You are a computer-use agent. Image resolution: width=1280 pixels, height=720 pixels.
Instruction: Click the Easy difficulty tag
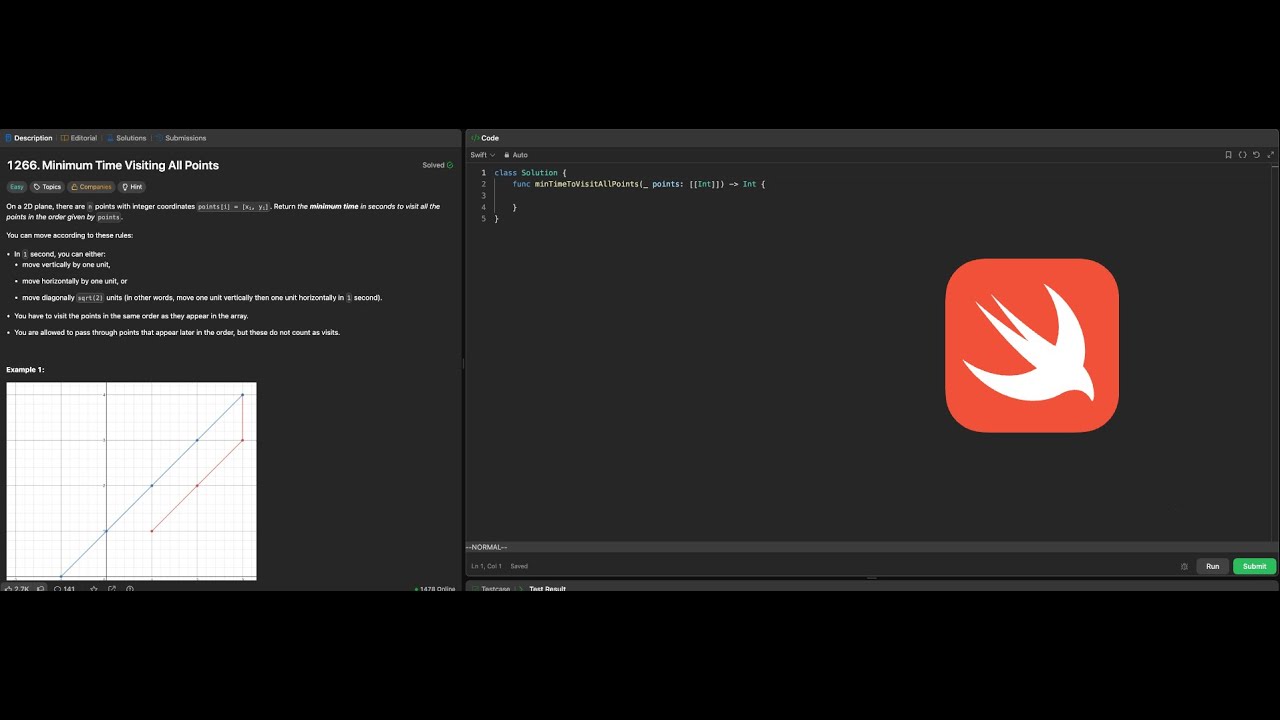[16, 187]
